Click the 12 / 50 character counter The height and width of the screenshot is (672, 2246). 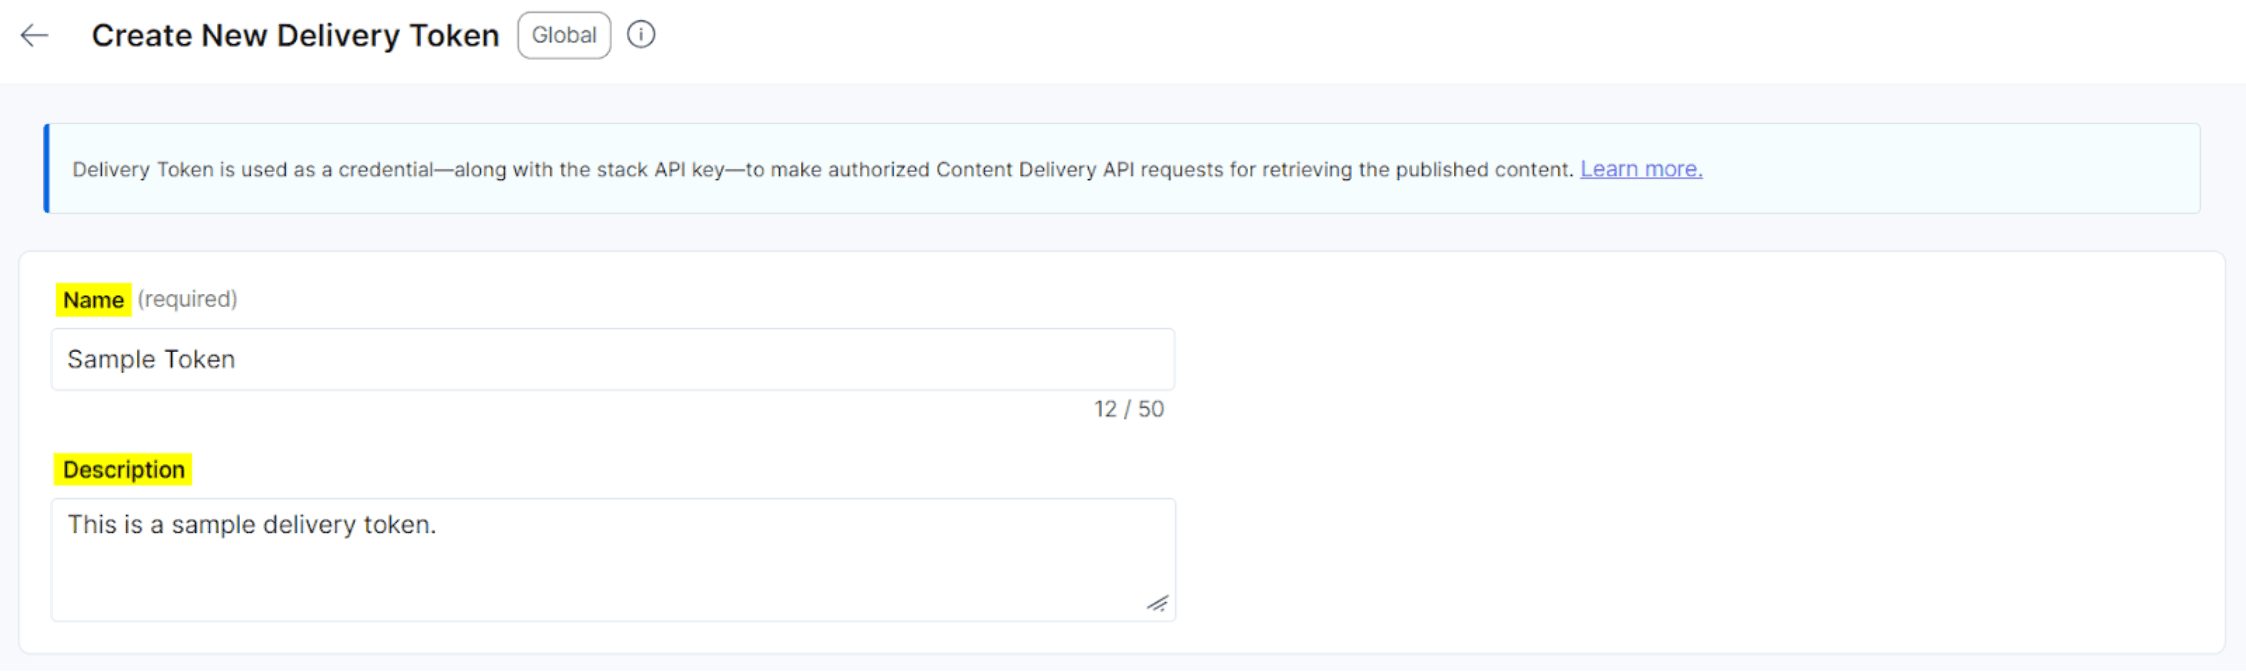point(1128,409)
